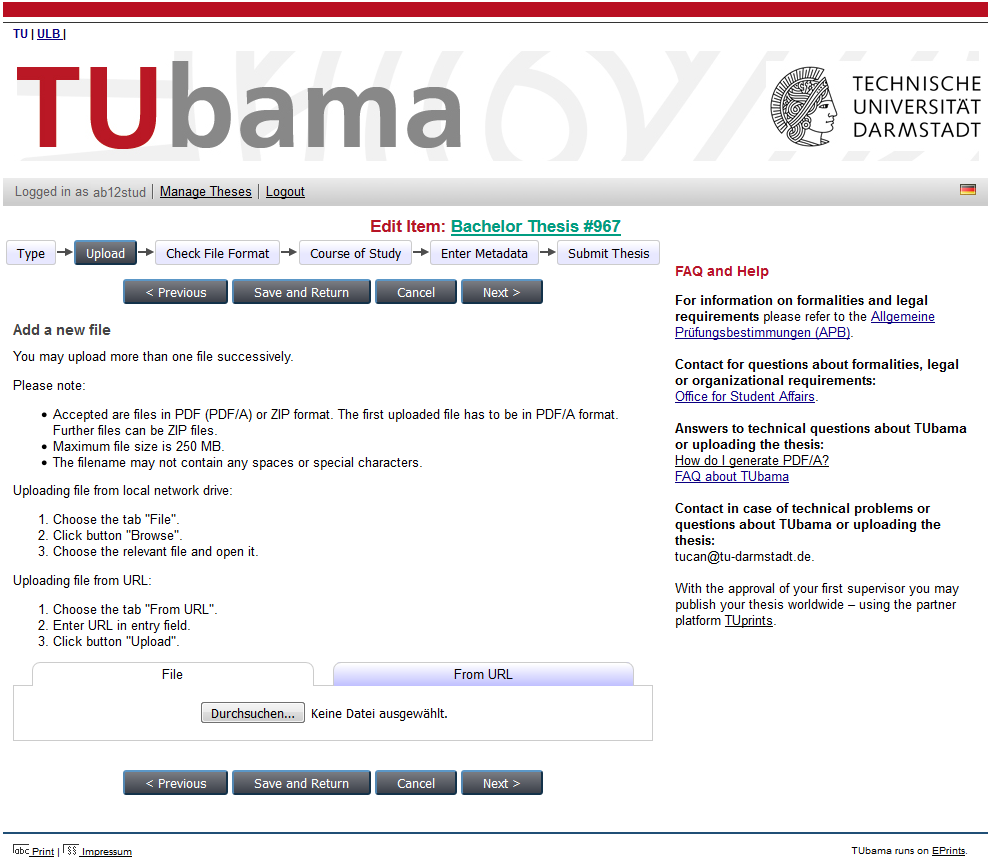Click the filename spaces or special characters note
992x863 pixels.
[237, 463]
